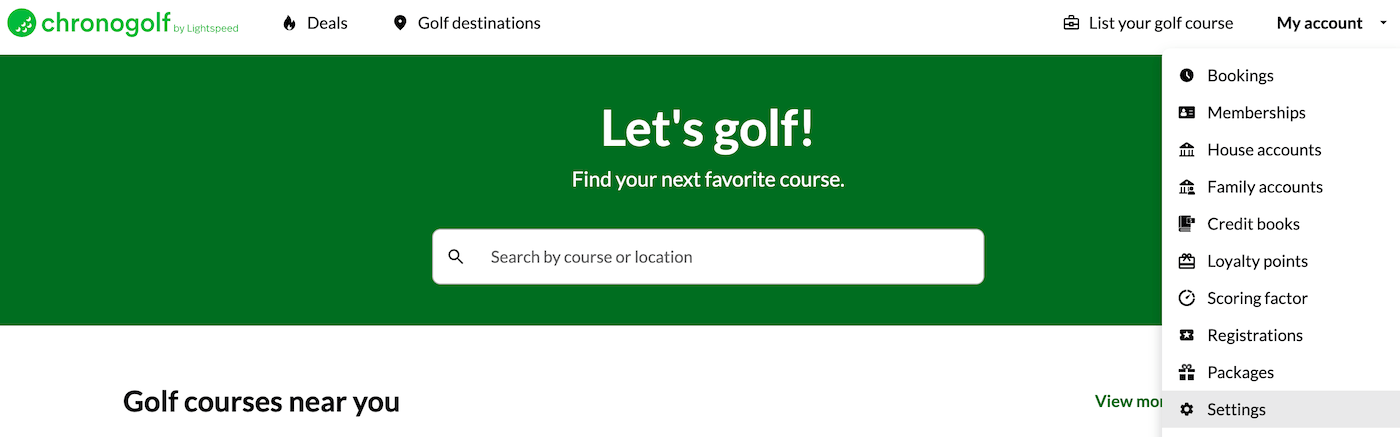Click the location pin icon for Golf destinations
The height and width of the screenshot is (437, 1400).
coord(400,23)
